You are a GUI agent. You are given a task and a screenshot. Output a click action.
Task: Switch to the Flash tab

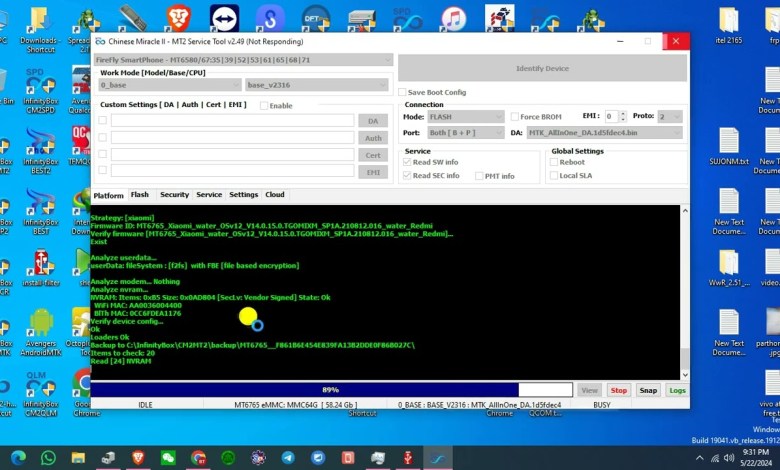(140, 194)
